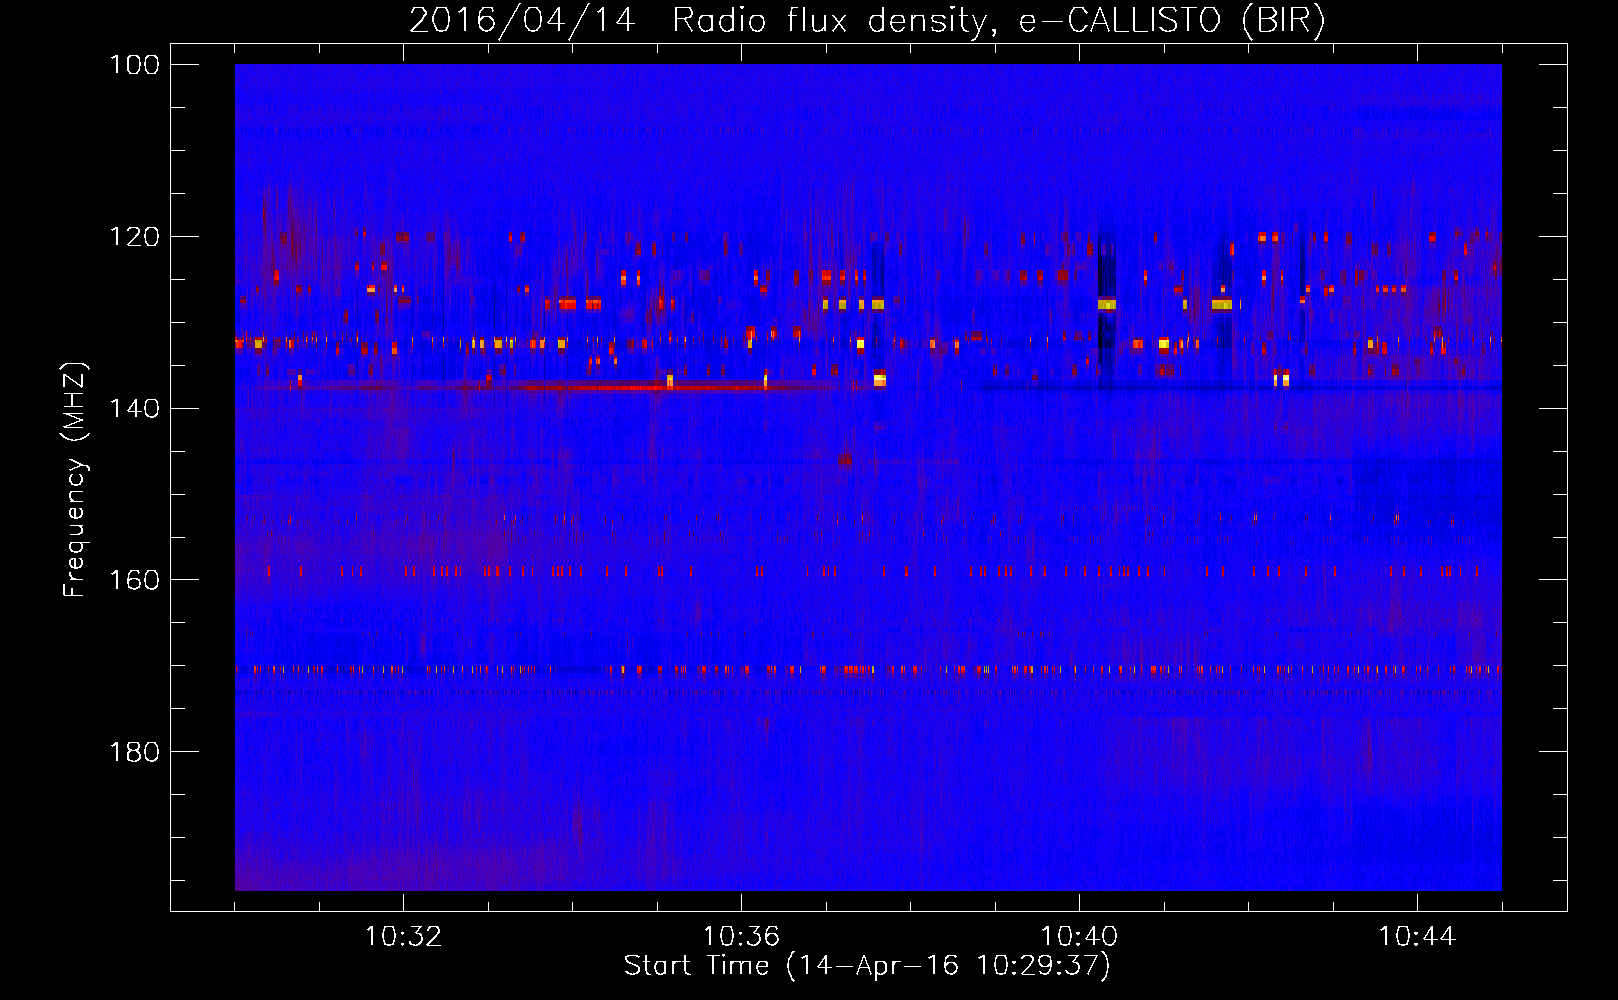Click the frequency tick label '180'
This screenshot has height=1000, width=1618.
click(x=136, y=752)
